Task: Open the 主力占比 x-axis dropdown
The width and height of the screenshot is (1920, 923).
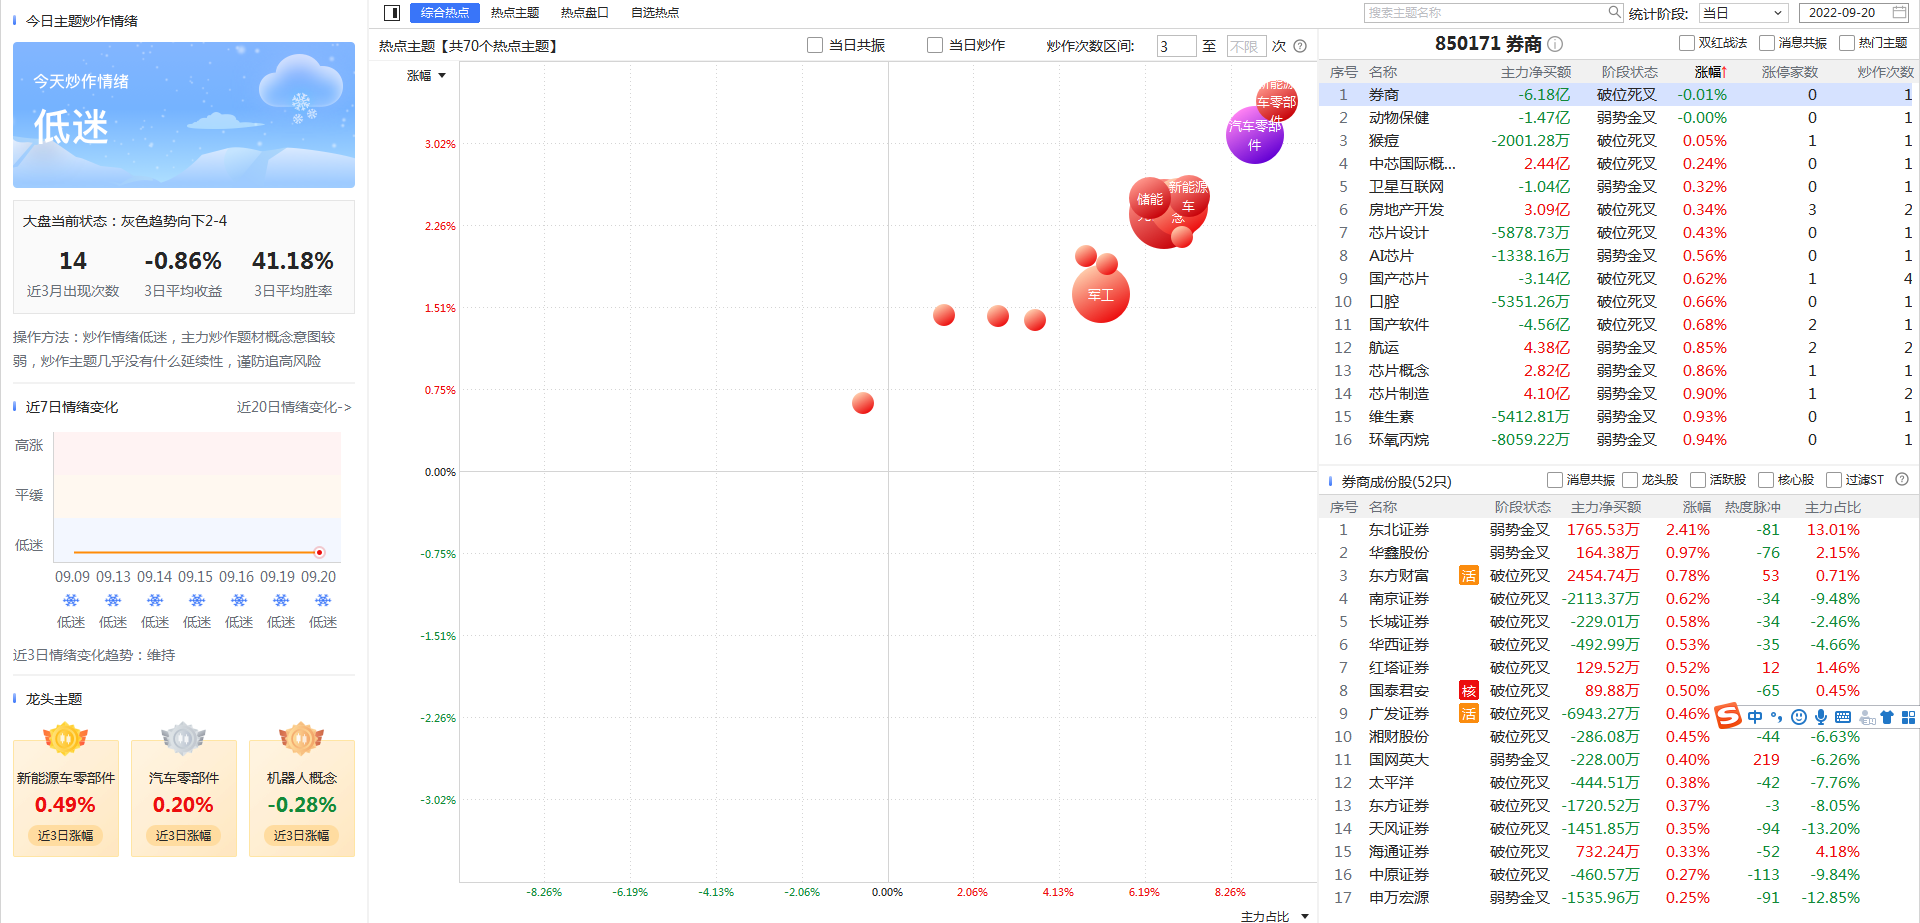Action: (1274, 916)
